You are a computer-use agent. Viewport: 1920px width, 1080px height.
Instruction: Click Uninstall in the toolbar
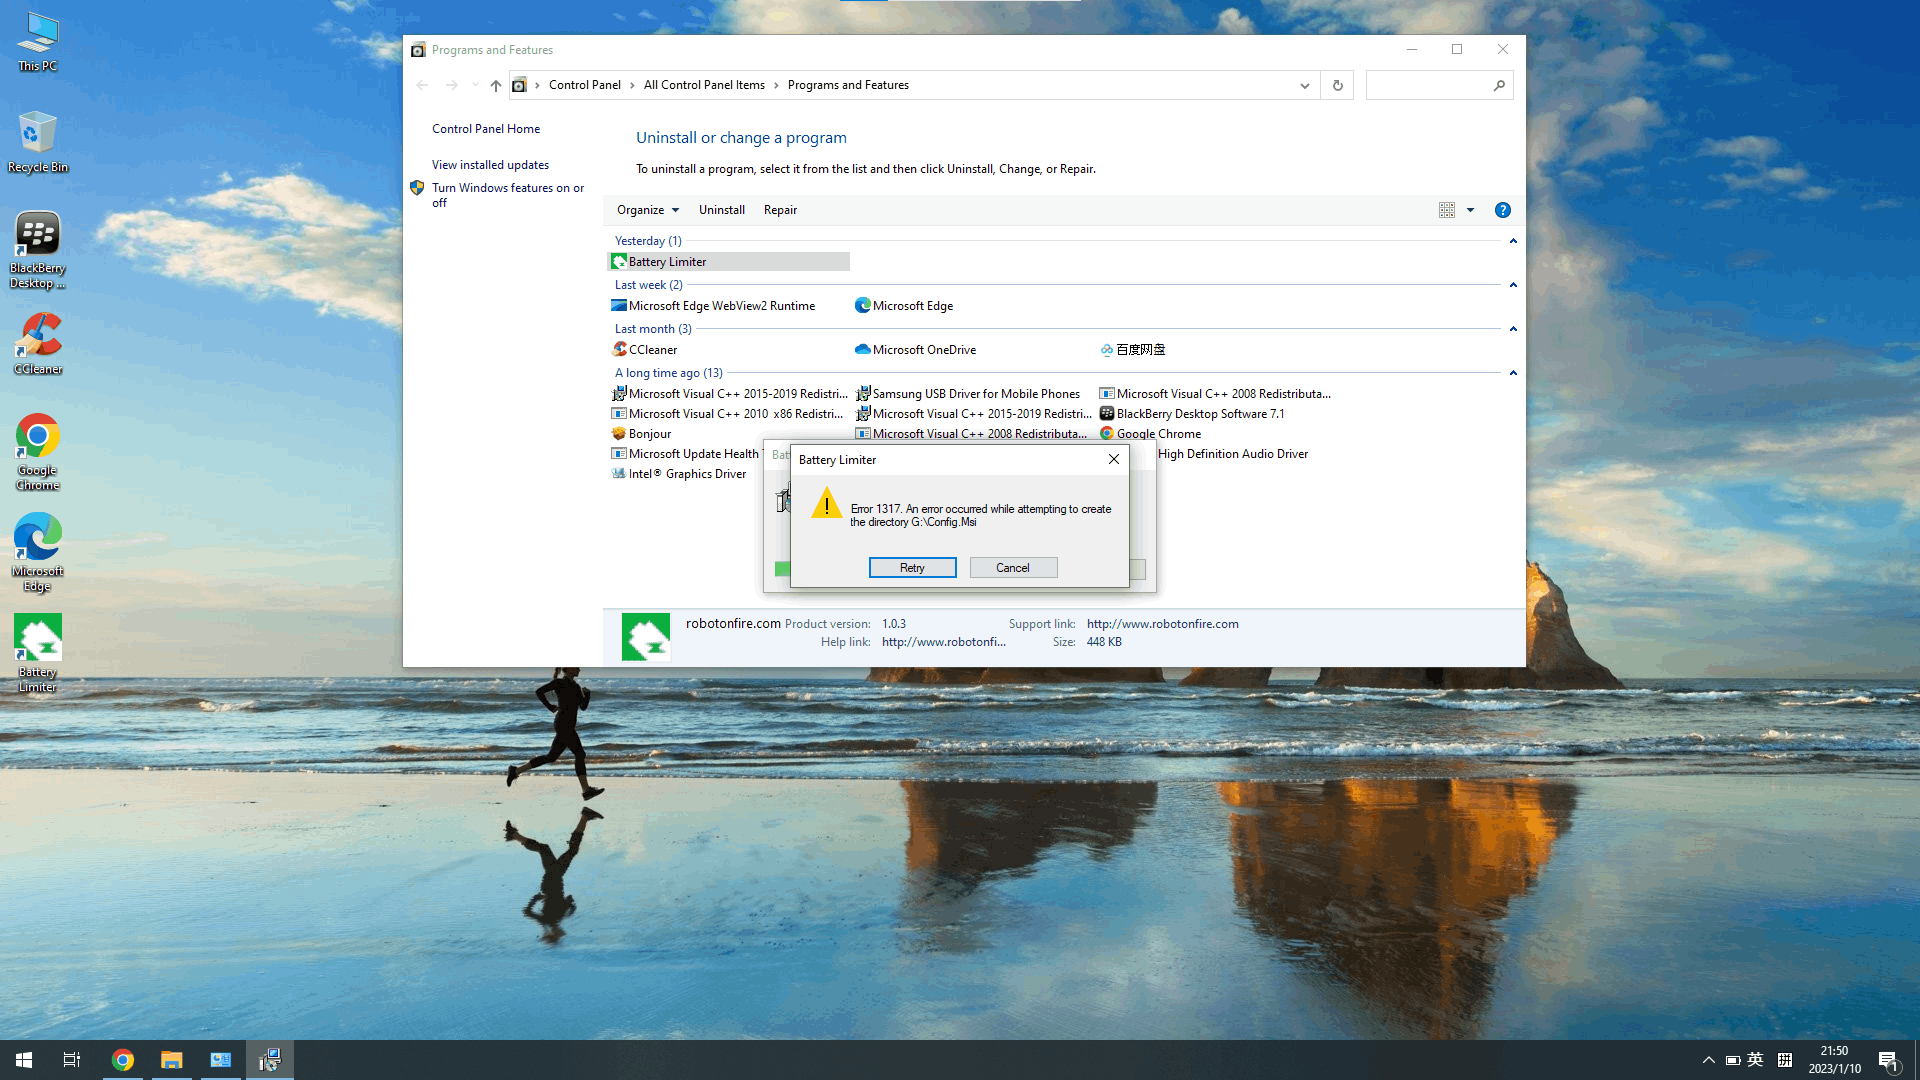[x=721, y=210]
